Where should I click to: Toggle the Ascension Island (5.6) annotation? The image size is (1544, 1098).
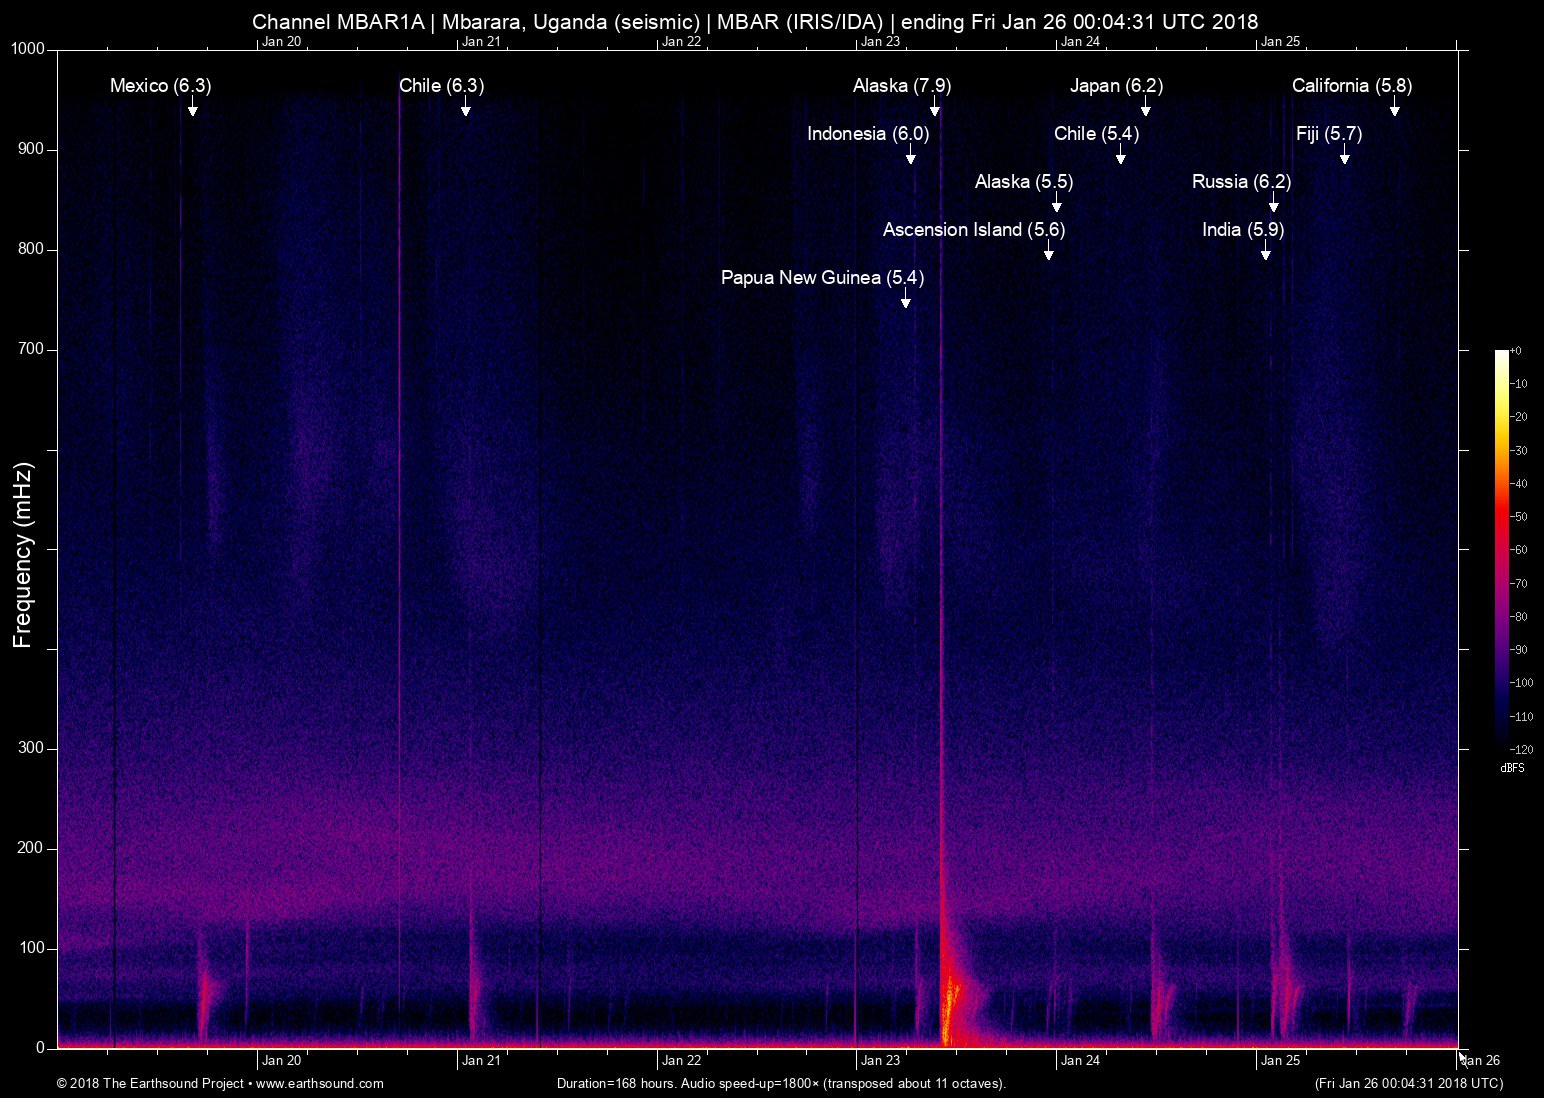[973, 229]
